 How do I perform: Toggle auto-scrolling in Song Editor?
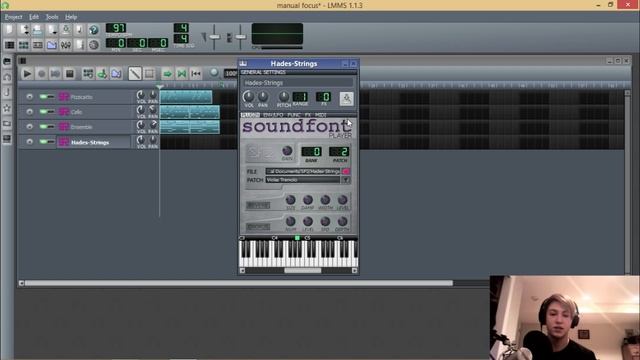(167, 74)
